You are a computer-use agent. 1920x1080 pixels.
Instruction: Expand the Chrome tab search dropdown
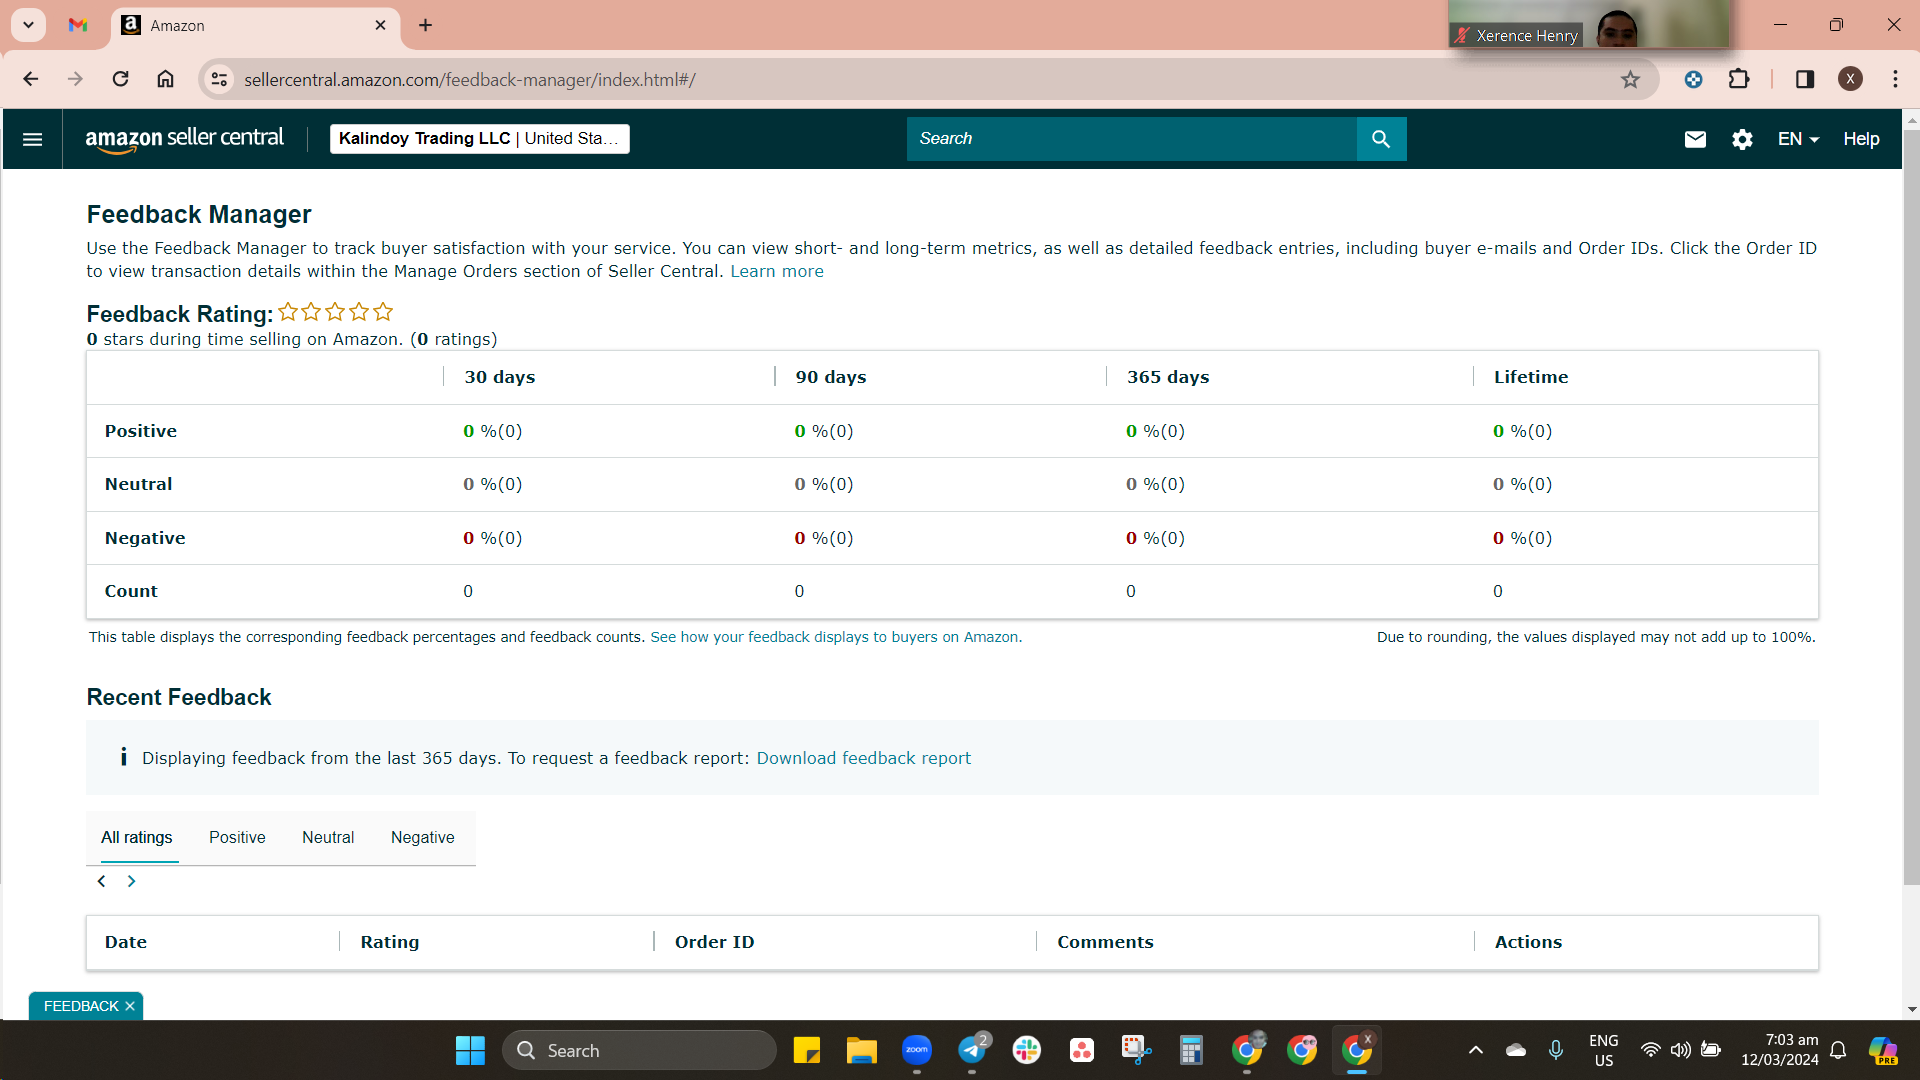[x=28, y=25]
